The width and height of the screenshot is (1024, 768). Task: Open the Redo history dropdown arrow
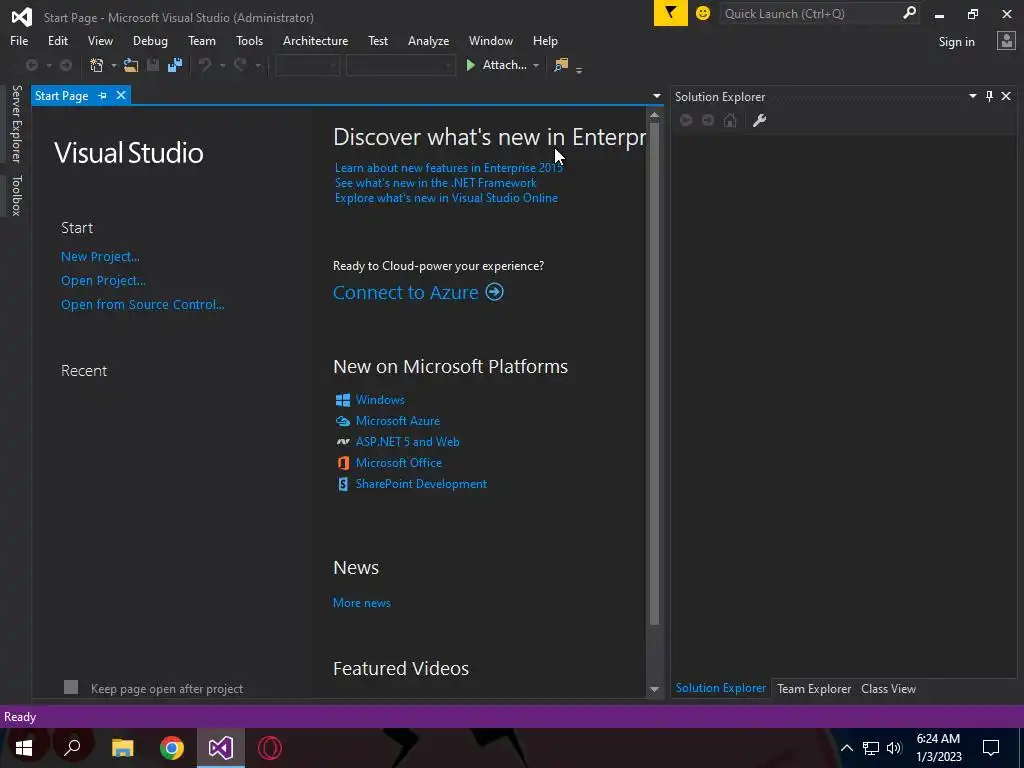258,65
